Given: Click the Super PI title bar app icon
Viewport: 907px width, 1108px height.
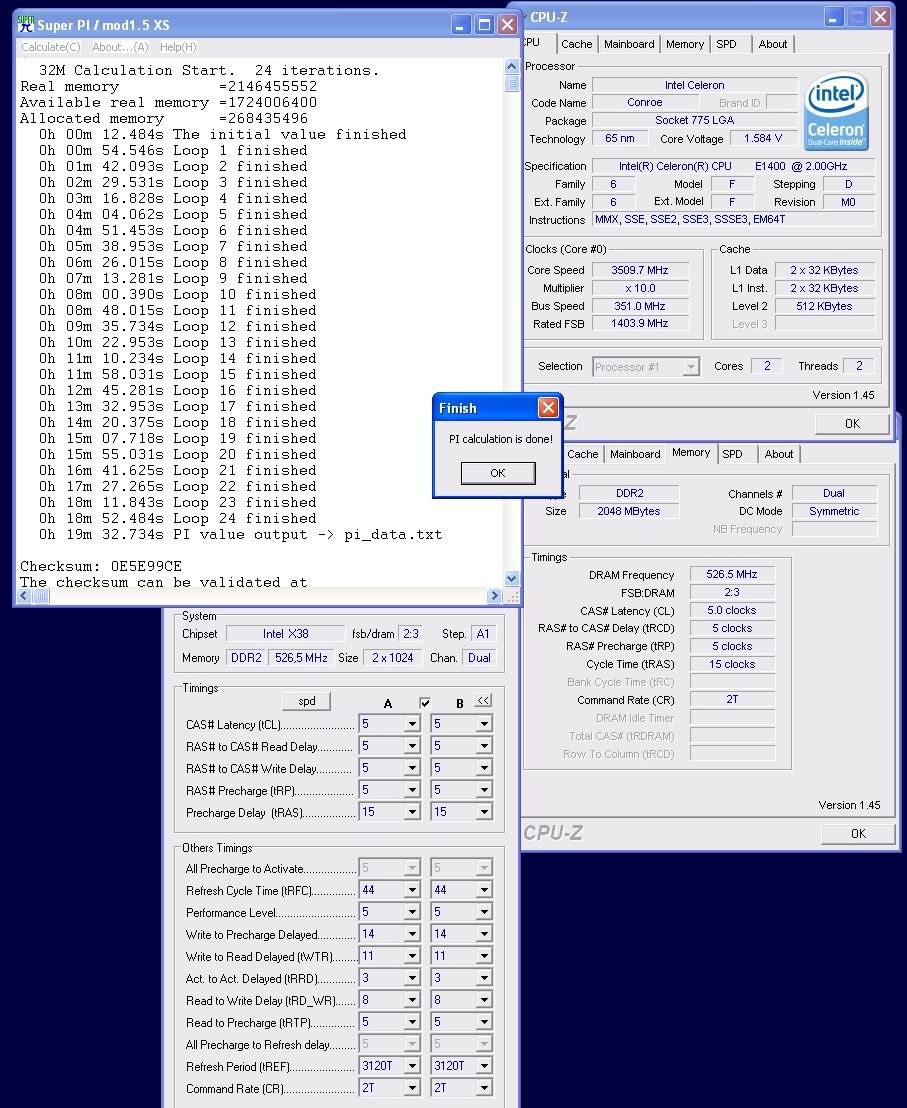Looking at the screenshot, I should tap(25, 23).
